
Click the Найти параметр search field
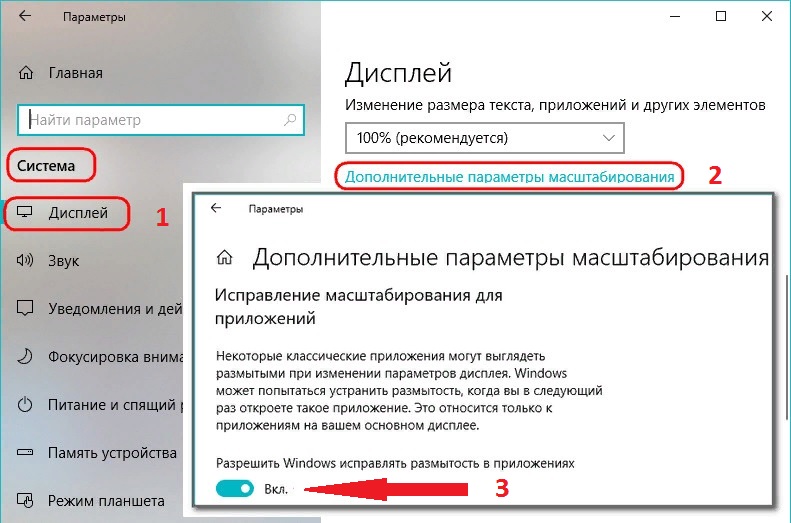point(161,120)
